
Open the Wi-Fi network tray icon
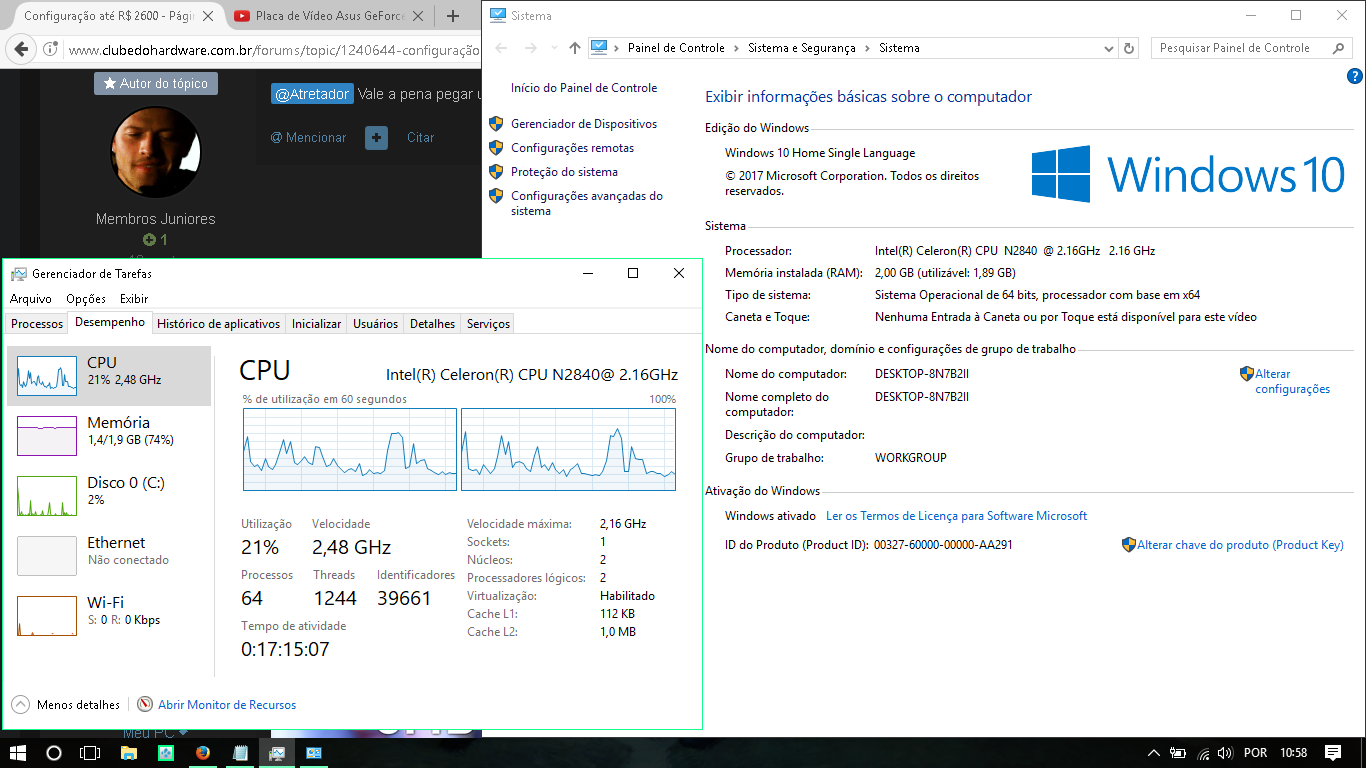pos(1202,753)
